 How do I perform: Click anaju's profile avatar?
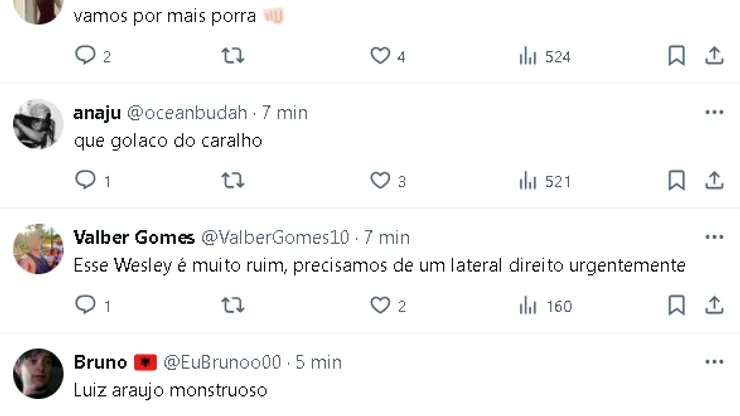[39, 125]
